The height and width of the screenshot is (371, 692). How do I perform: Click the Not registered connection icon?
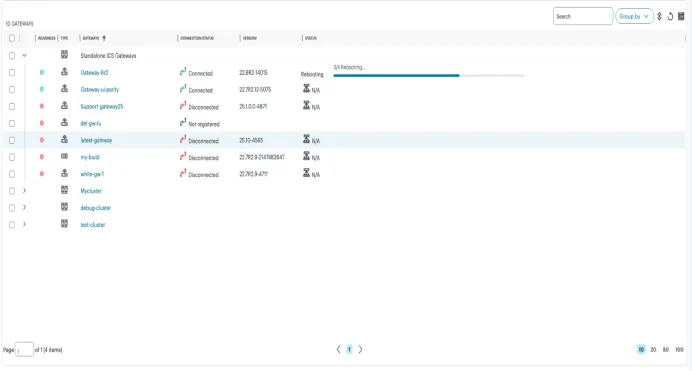[x=183, y=122]
